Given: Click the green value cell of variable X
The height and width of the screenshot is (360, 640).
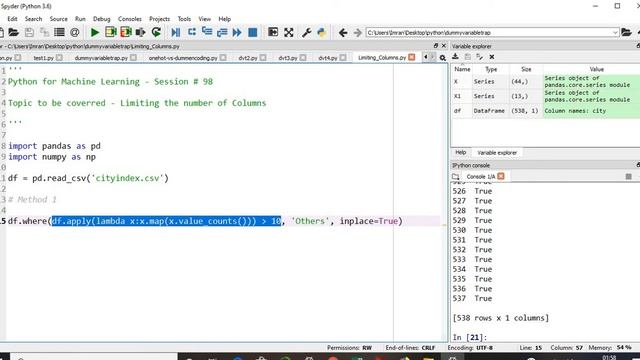Looking at the screenshot, I should 591,81.
